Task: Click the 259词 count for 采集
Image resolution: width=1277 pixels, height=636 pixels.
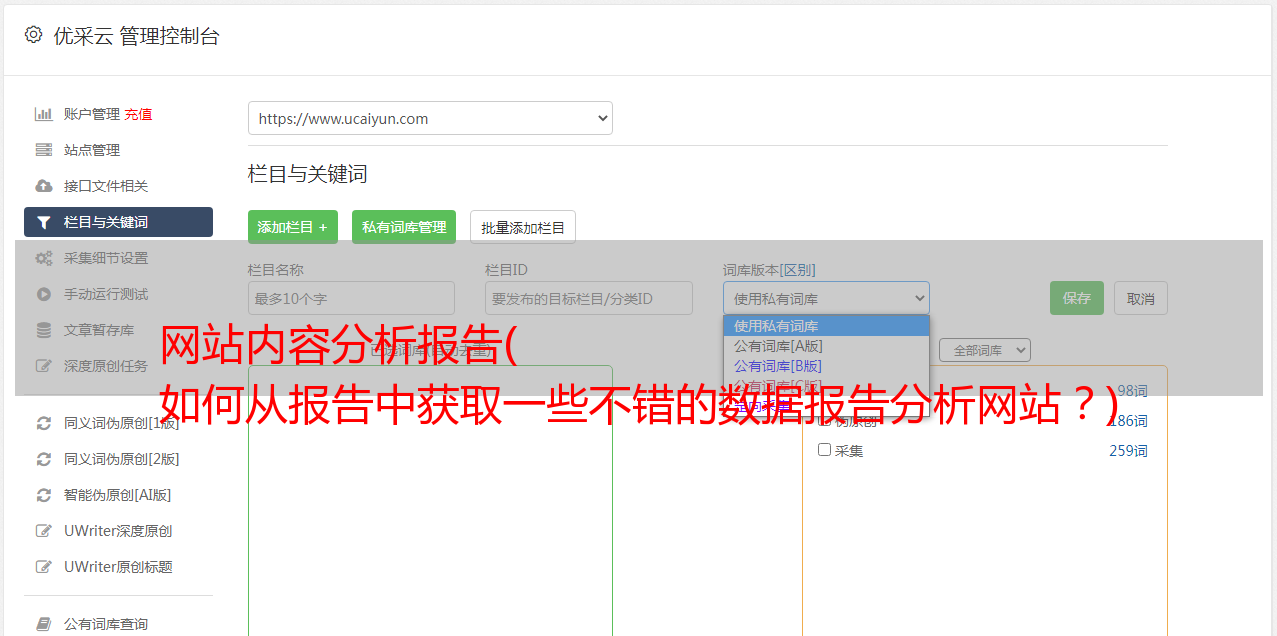Action: coord(1128,451)
